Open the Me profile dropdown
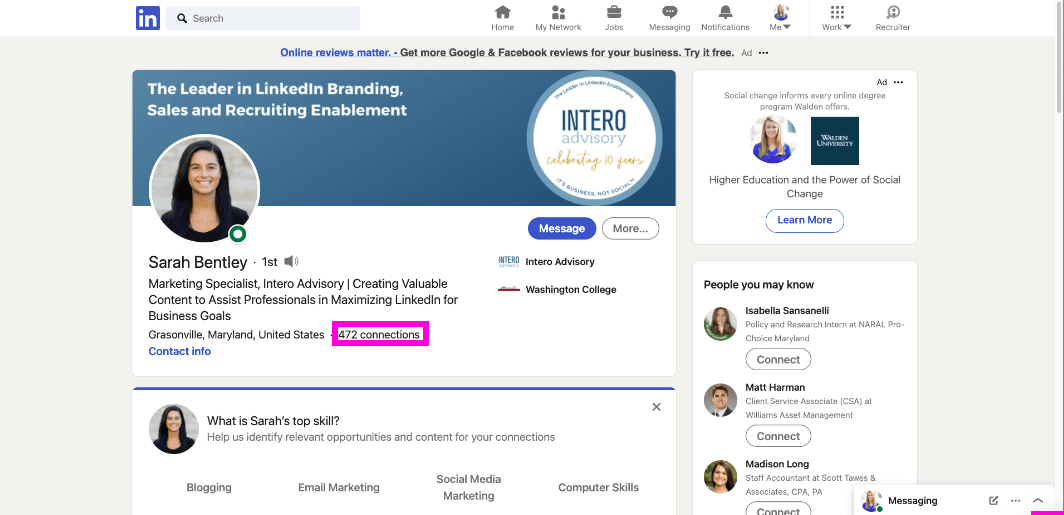This screenshot has width=1064, height=515. pos(780,18)
